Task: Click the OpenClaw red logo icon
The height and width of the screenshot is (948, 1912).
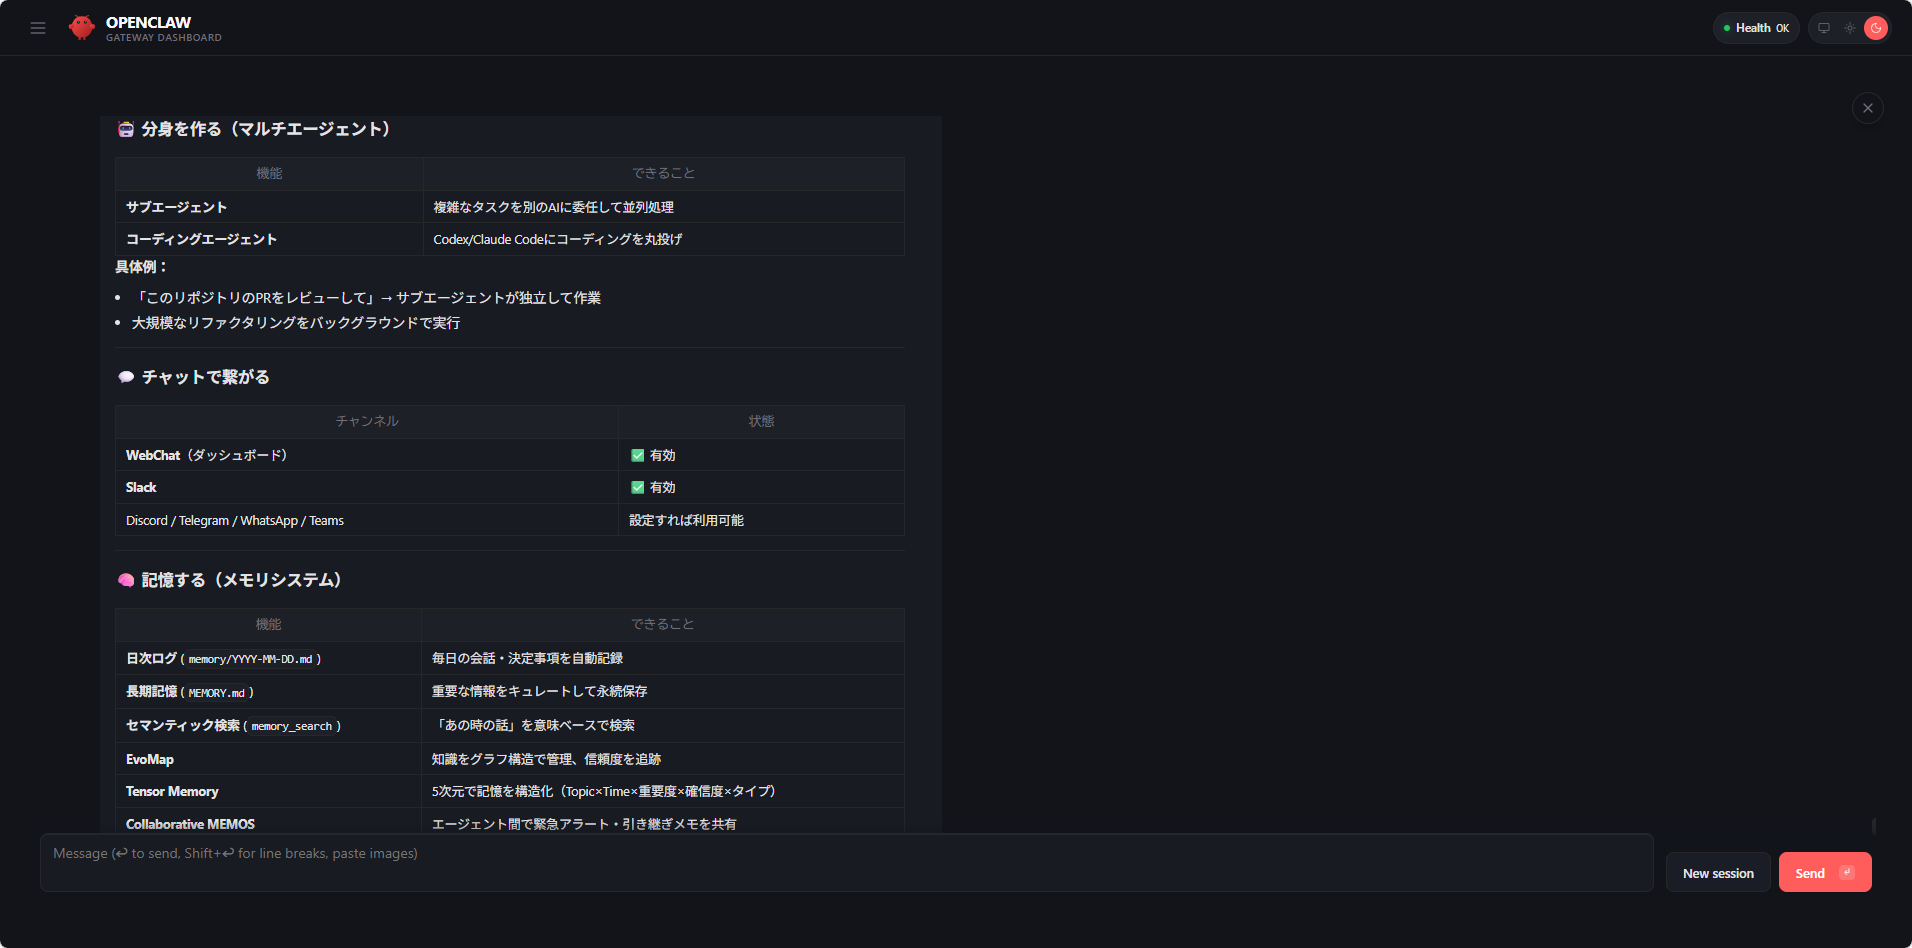Action: pos(82,28)
